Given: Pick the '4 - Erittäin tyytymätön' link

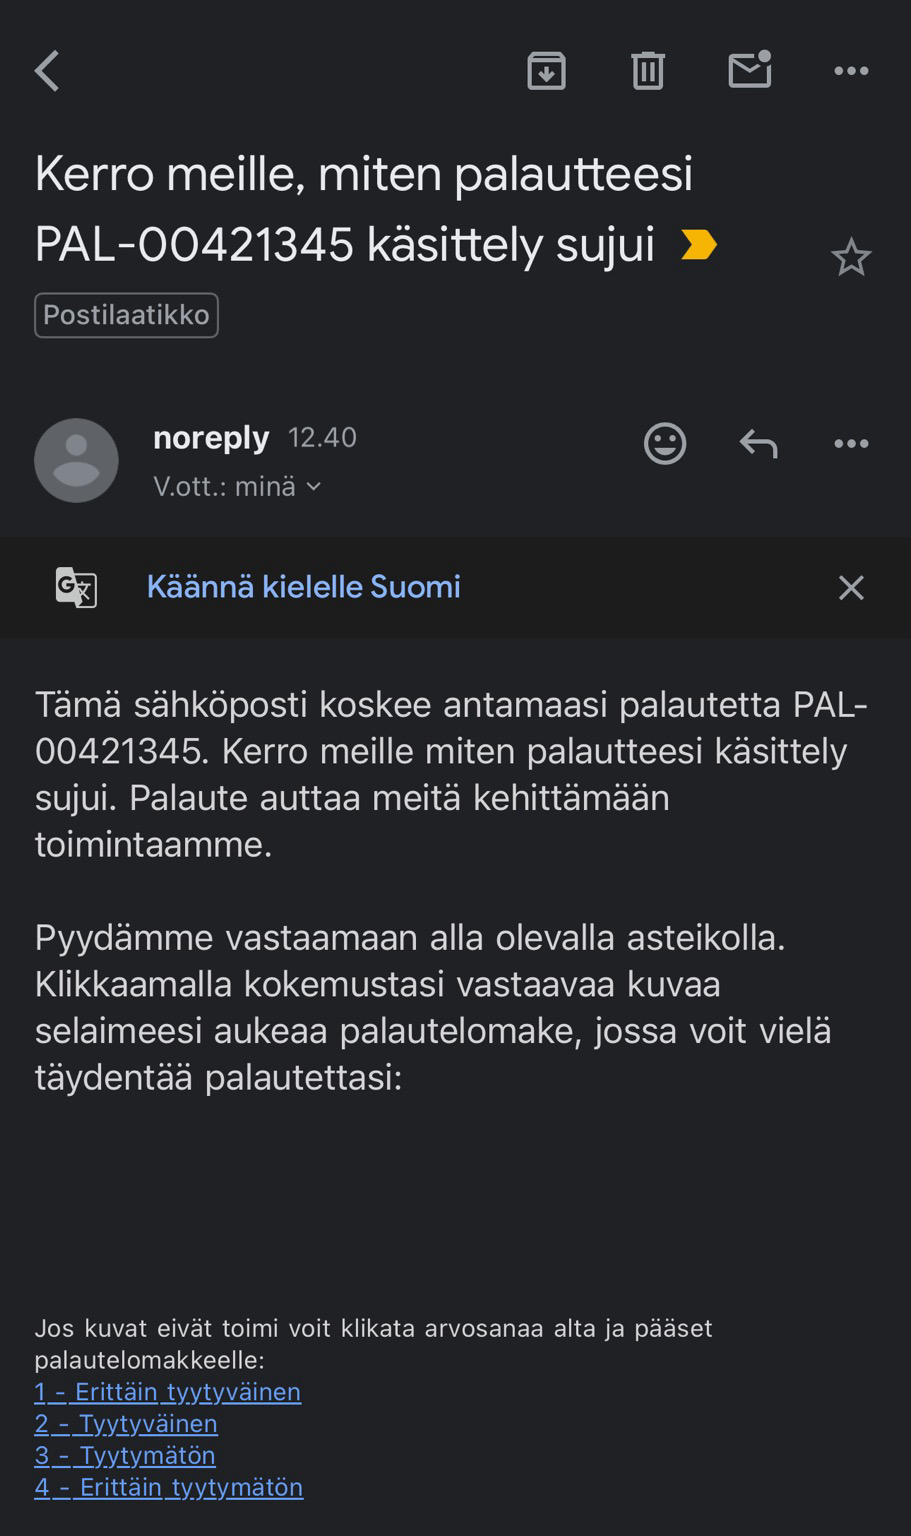Looking at the screenshot, I should (168, 1487).
